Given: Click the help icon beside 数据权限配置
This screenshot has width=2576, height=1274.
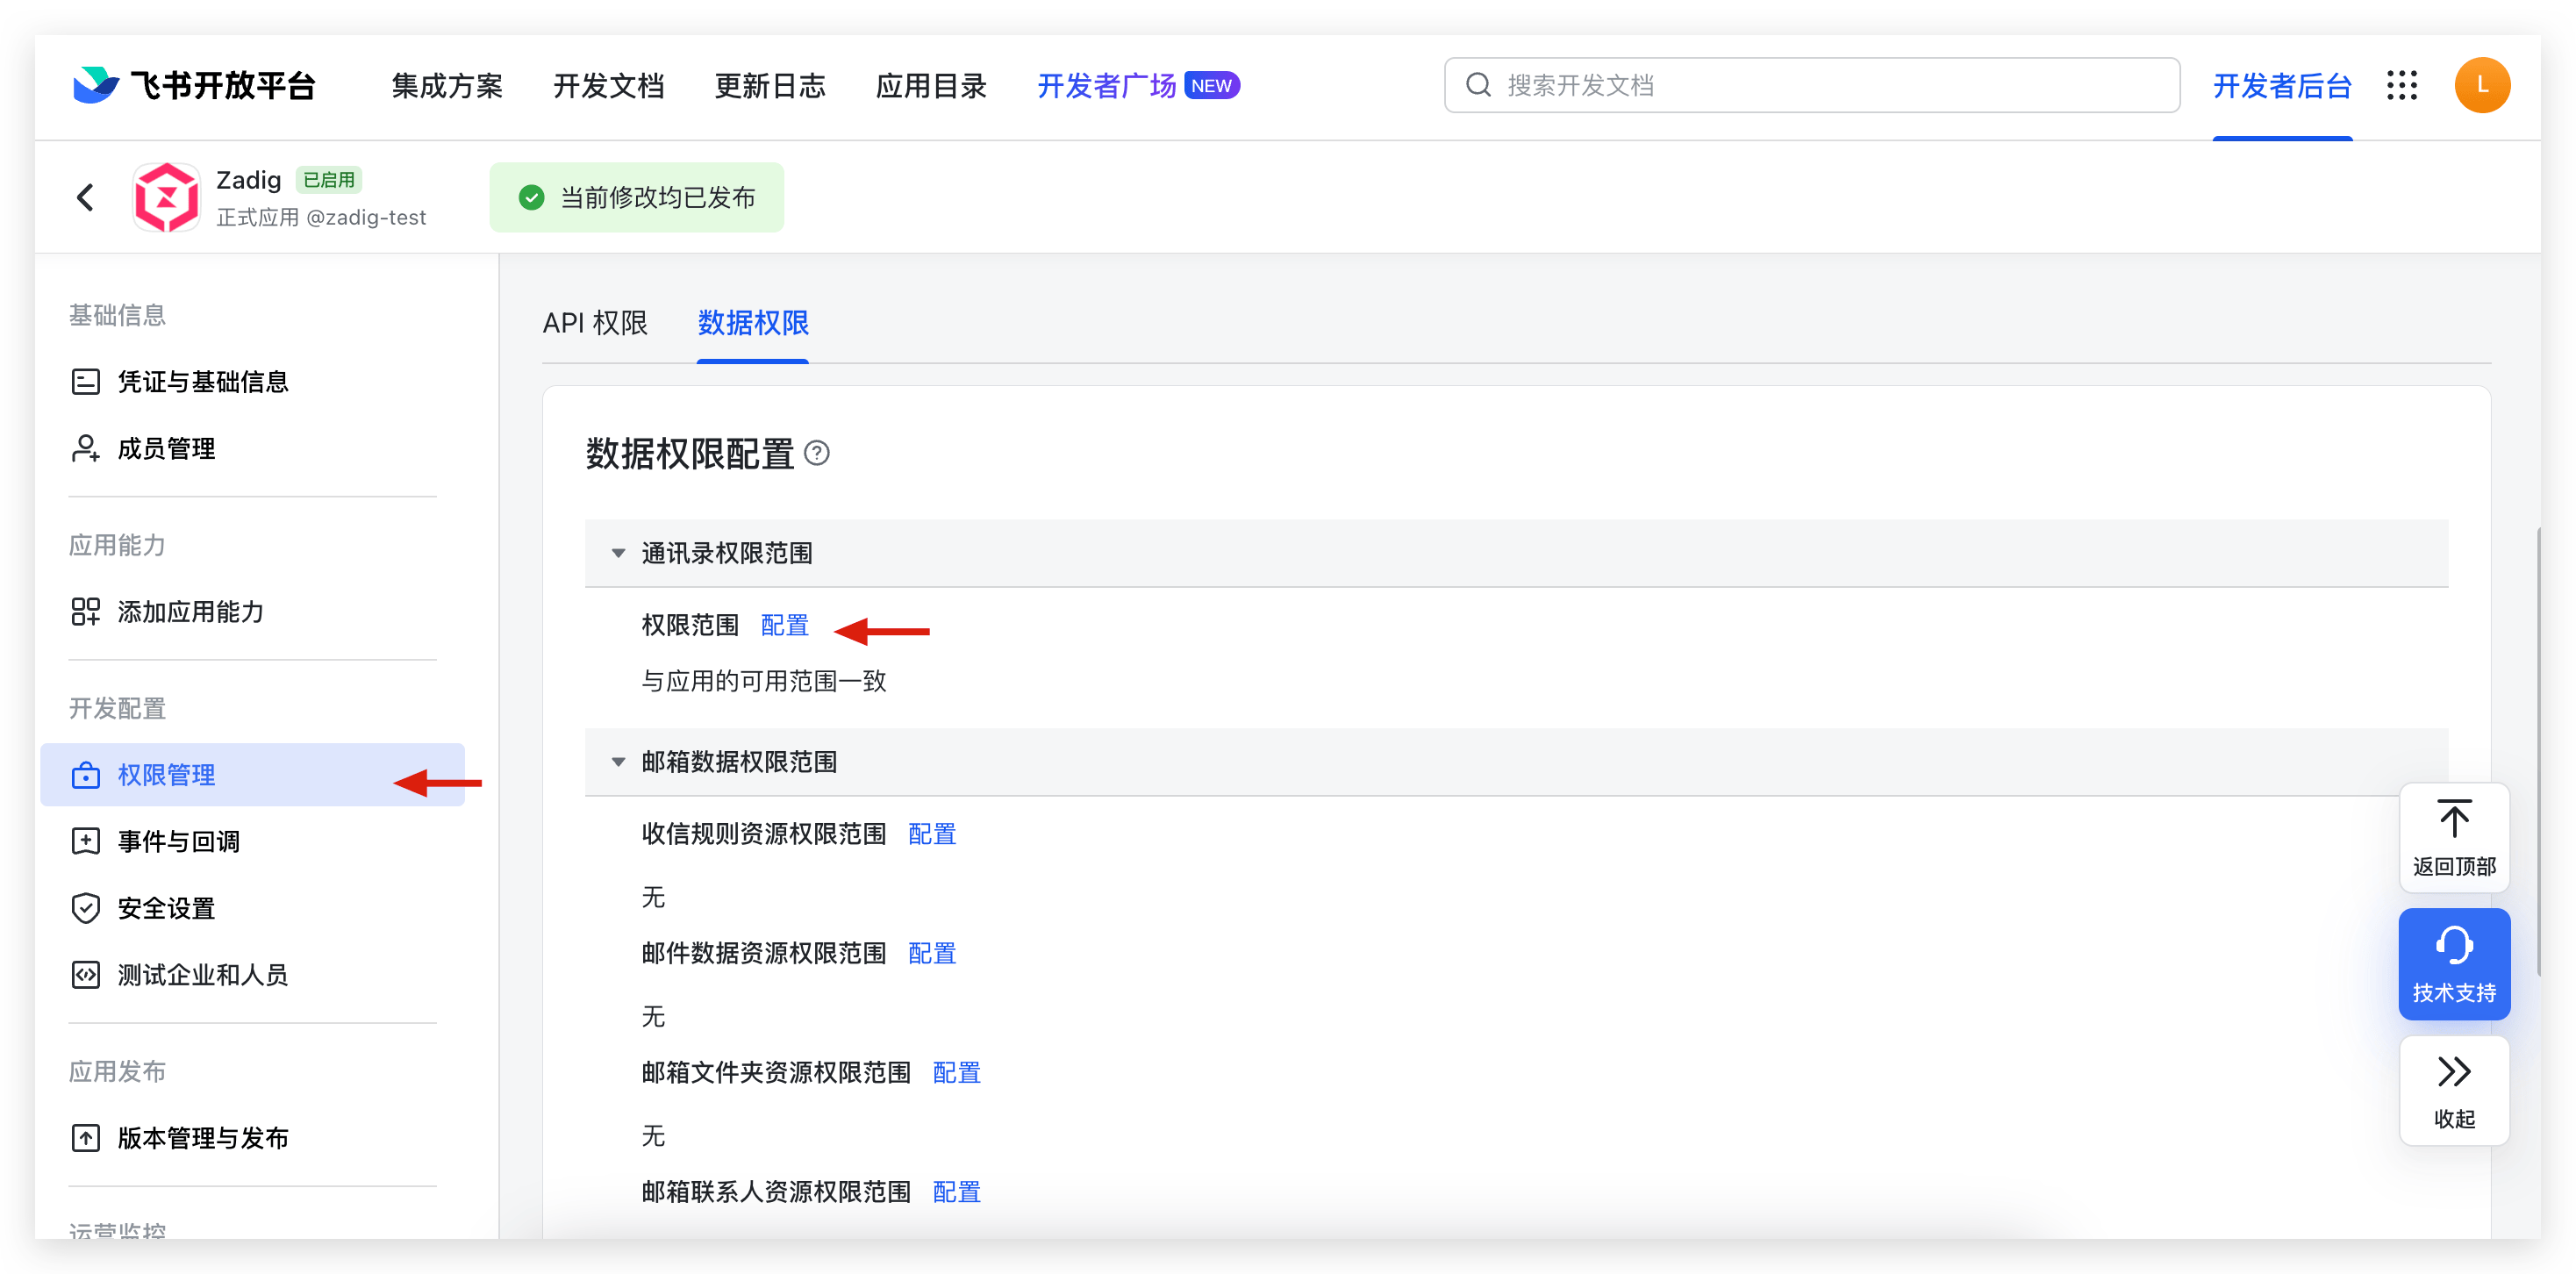Looking at the screenshot, I should (x=817, y=454).
